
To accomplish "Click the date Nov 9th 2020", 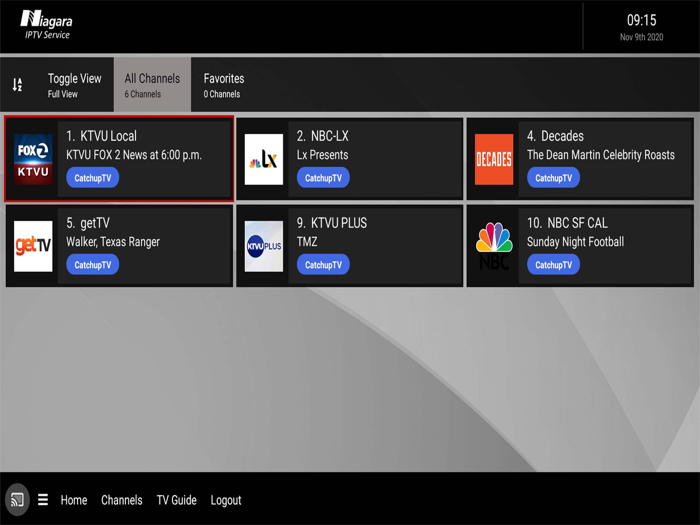I will (x=642, y=37).
